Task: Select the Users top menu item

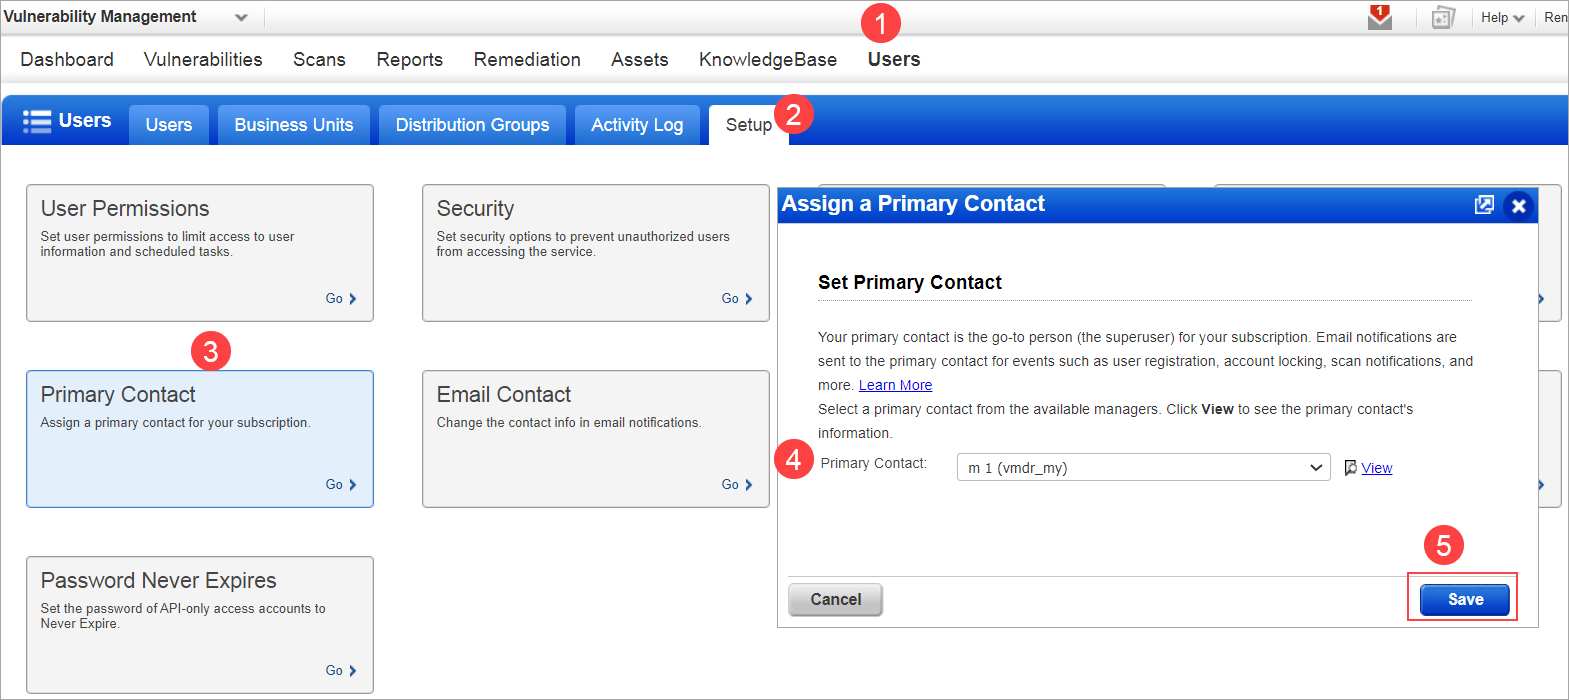Action: point(894,59)
